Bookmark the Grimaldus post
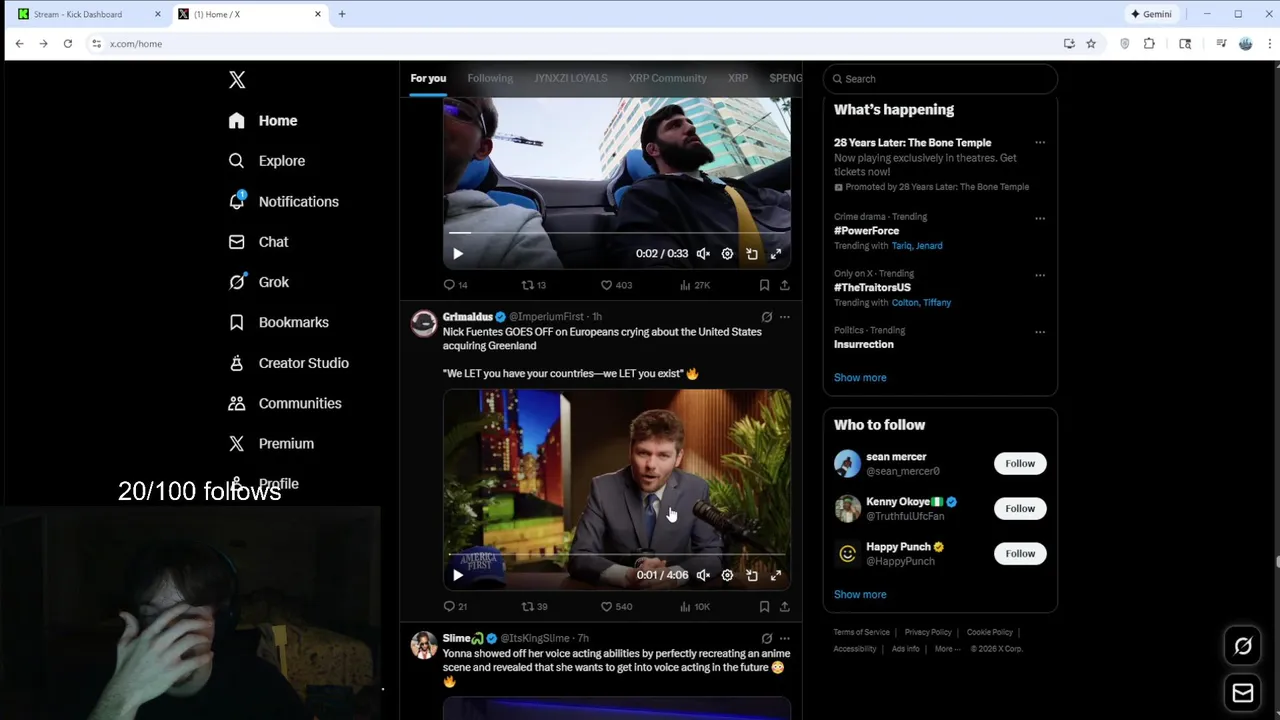The image size is (1280, 720). [764, 606]
